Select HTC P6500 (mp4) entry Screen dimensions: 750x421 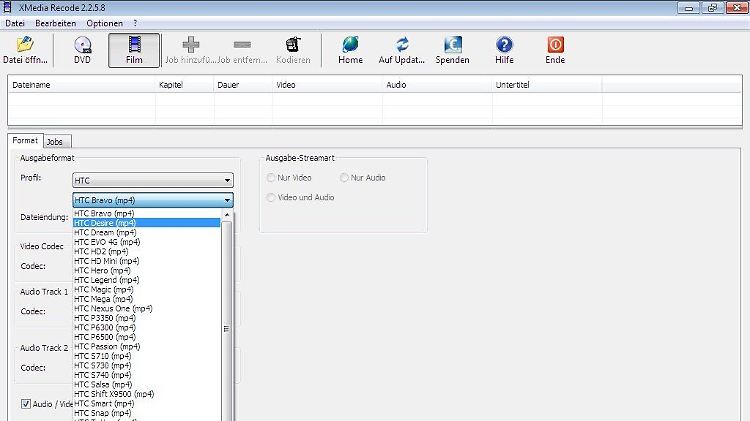[146, 337]
